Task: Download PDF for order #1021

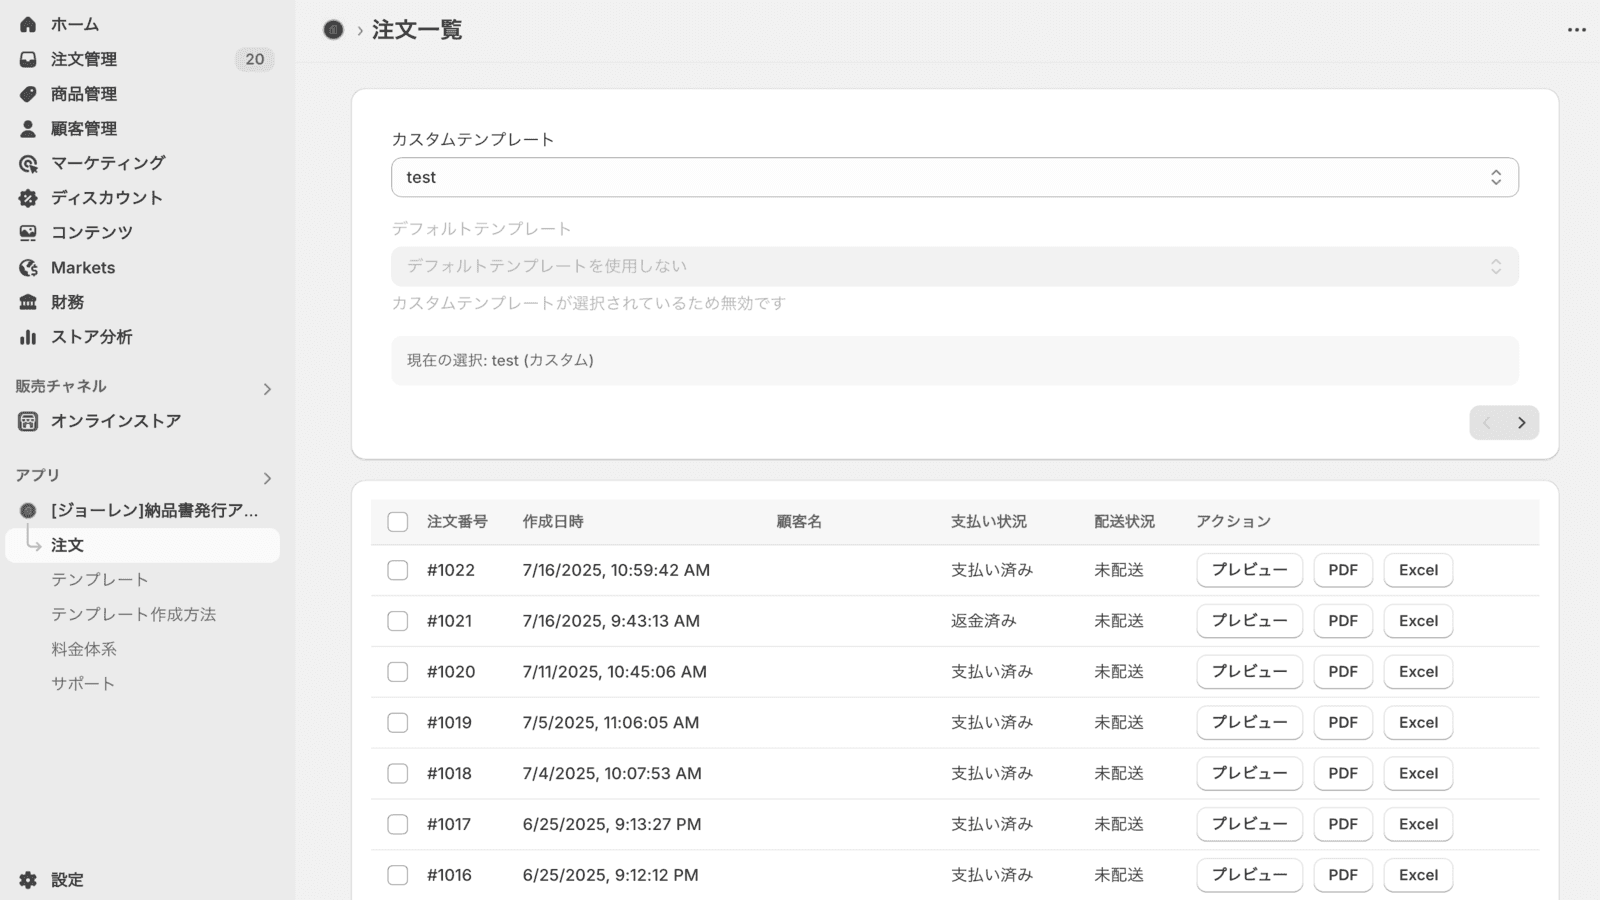Action: [1343, 621]
